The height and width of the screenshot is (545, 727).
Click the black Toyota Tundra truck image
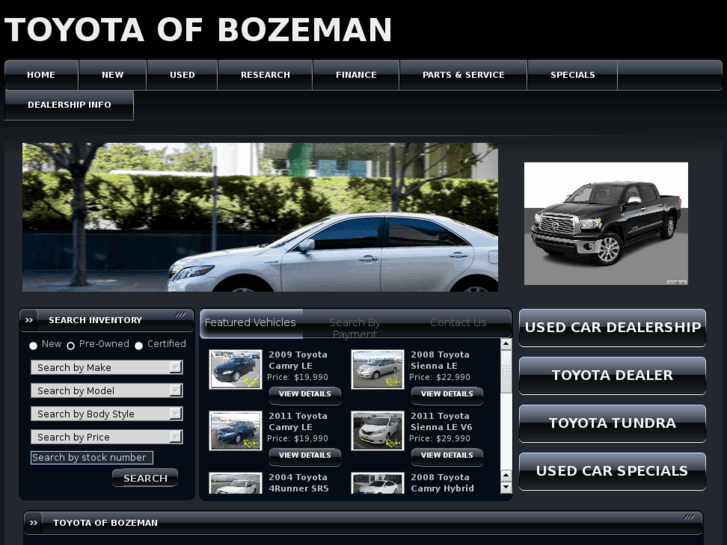click(606, 224)
